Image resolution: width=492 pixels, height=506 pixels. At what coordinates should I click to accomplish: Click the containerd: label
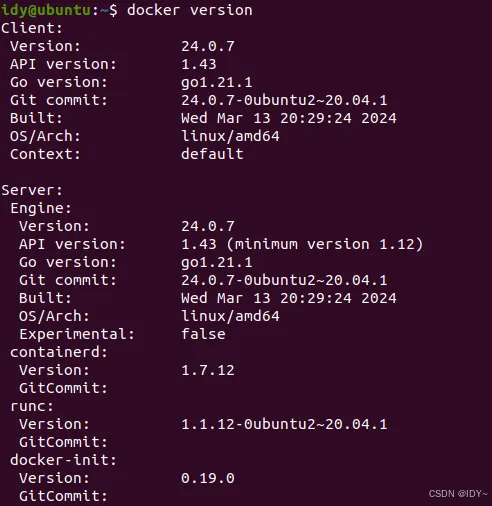point(59,352)
